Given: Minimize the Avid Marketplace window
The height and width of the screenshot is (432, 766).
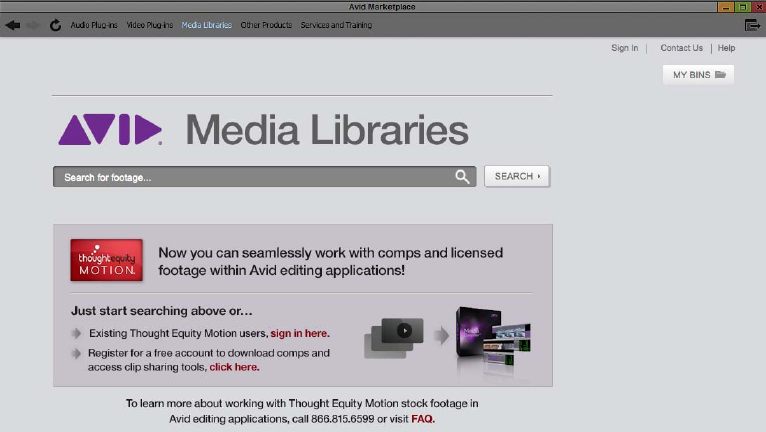Looking at the screenshot, I should pos(725,7).
